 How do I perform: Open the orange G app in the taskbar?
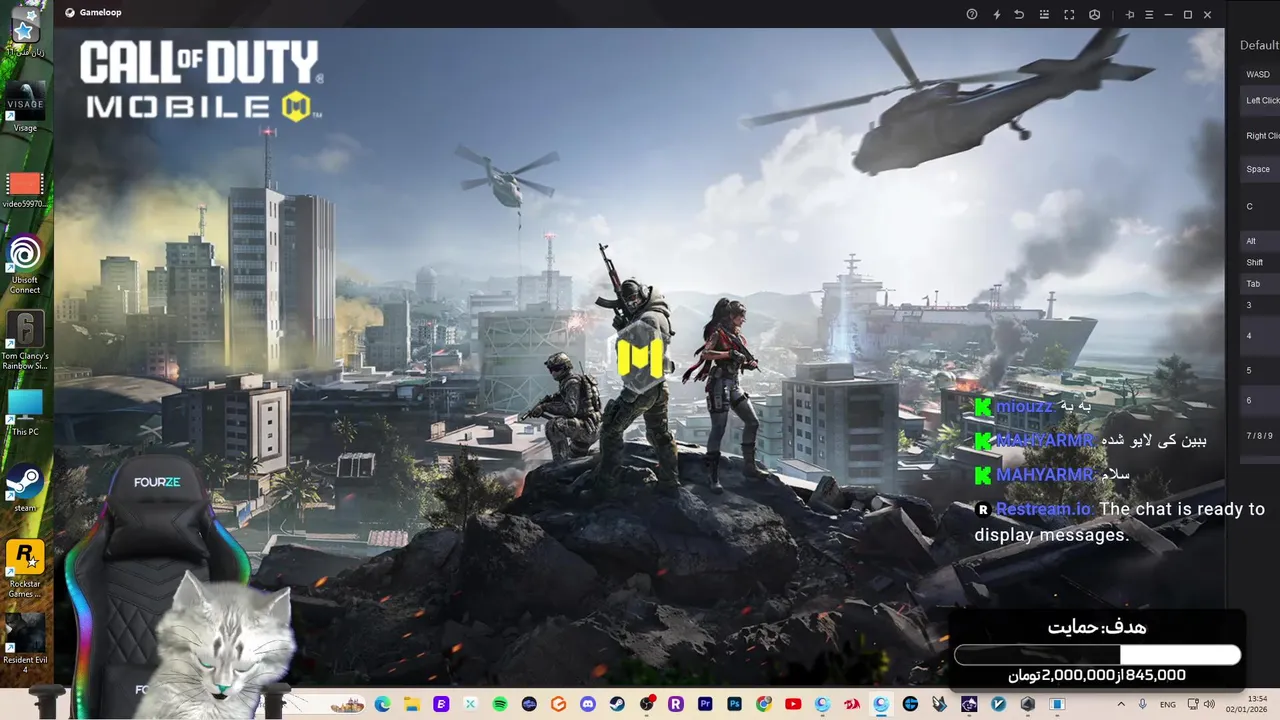559,704
